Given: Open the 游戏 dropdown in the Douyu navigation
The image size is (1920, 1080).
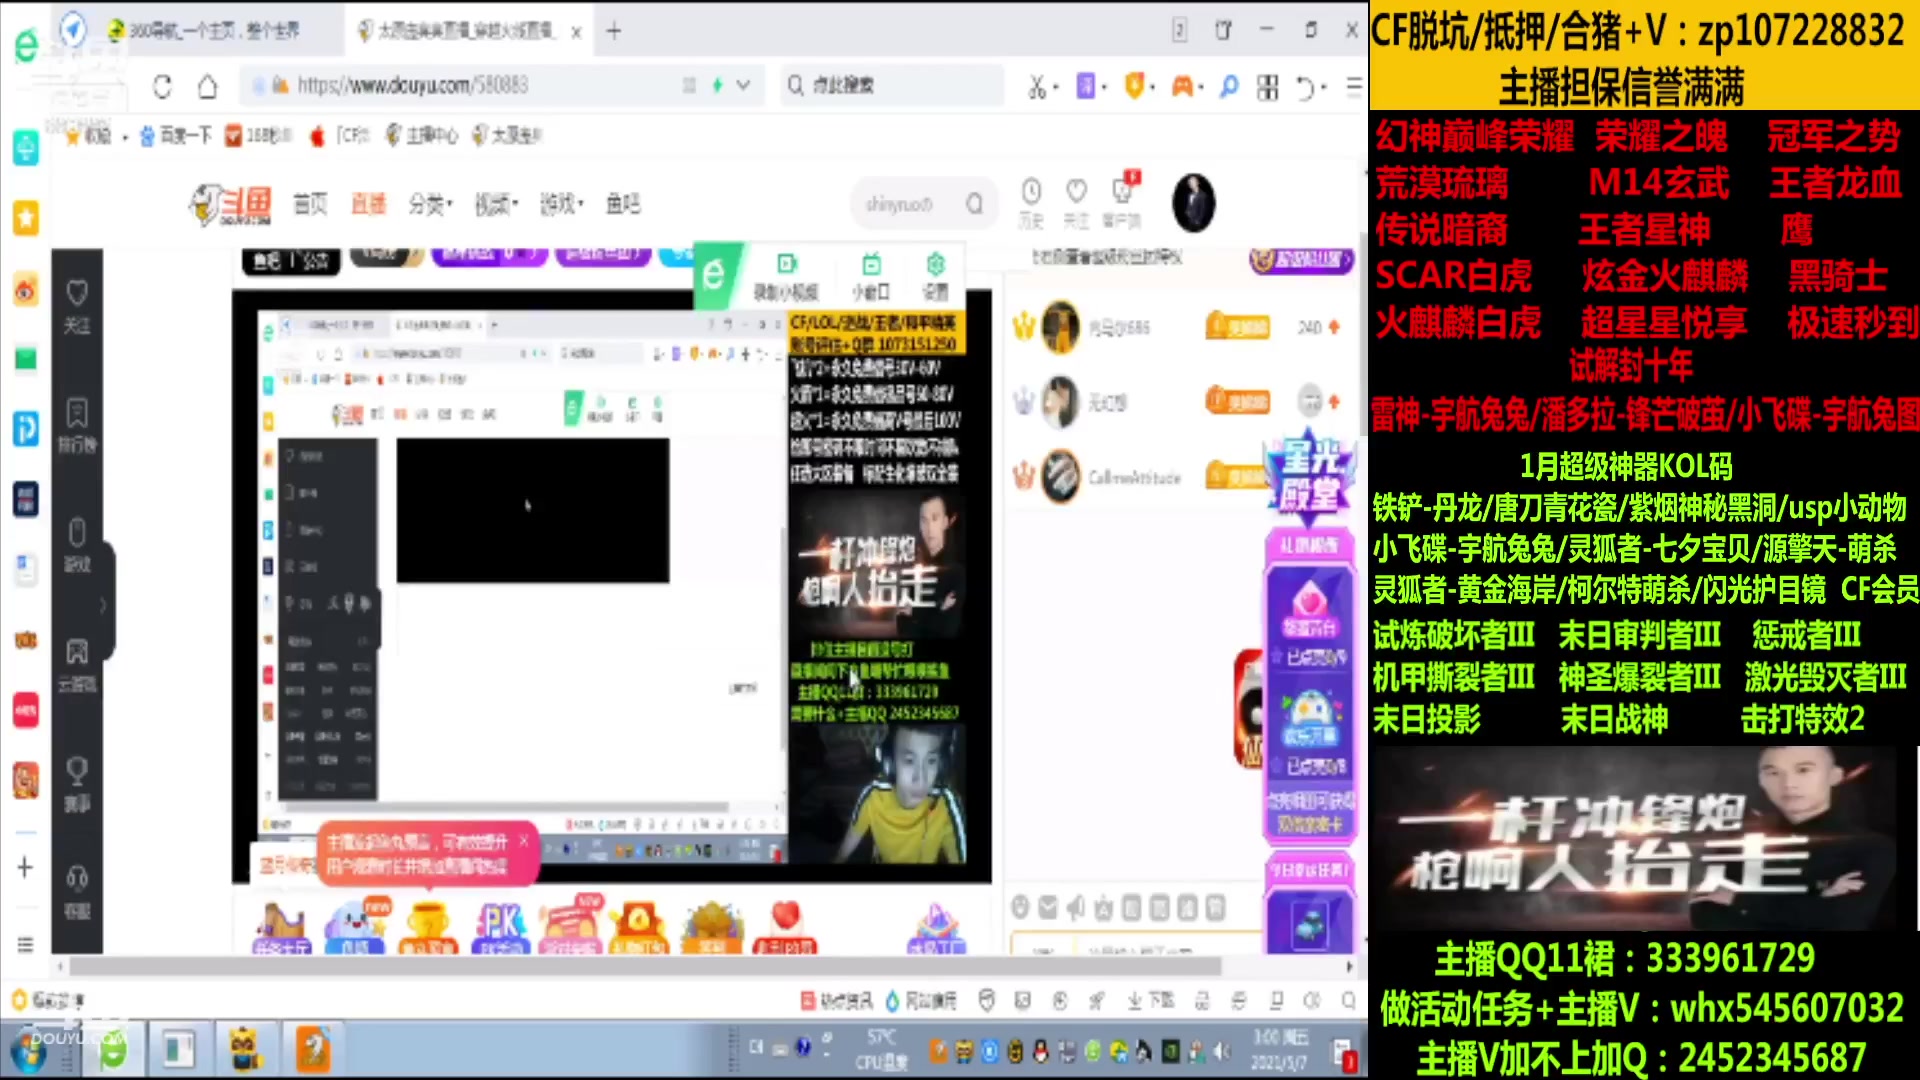Looking at the screenshot, I should [x=562, y=204].
